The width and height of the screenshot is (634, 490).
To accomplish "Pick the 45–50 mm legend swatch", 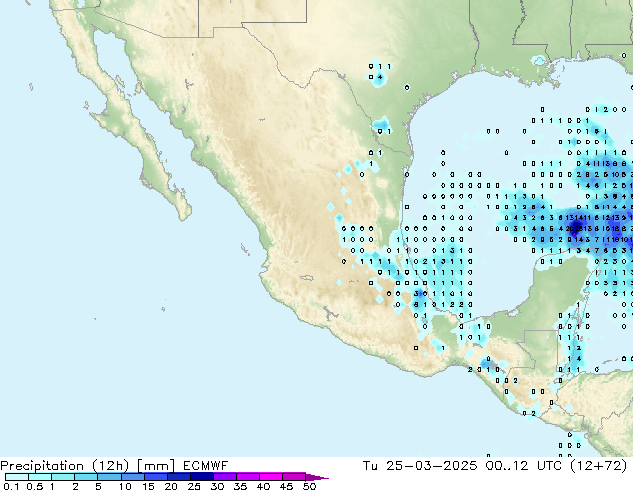I will (294, 477).
